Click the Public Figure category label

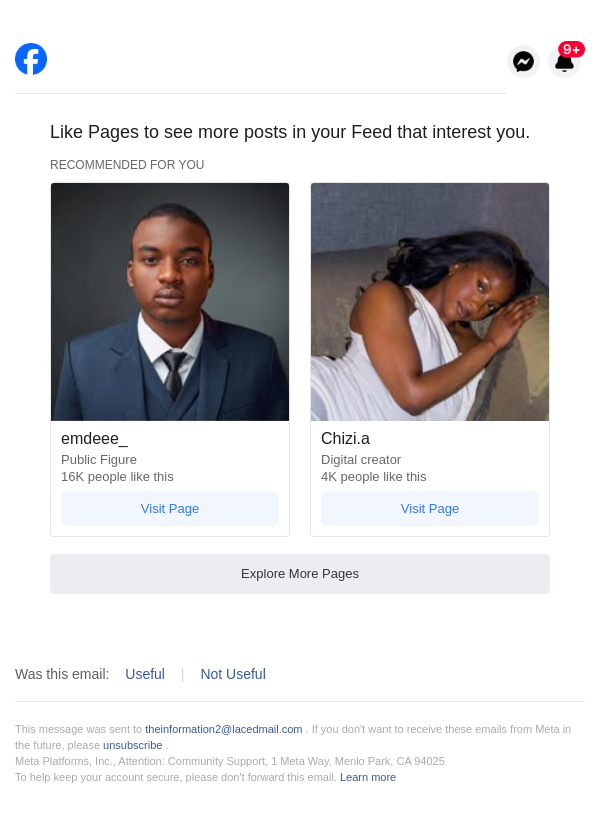[99, 459]
